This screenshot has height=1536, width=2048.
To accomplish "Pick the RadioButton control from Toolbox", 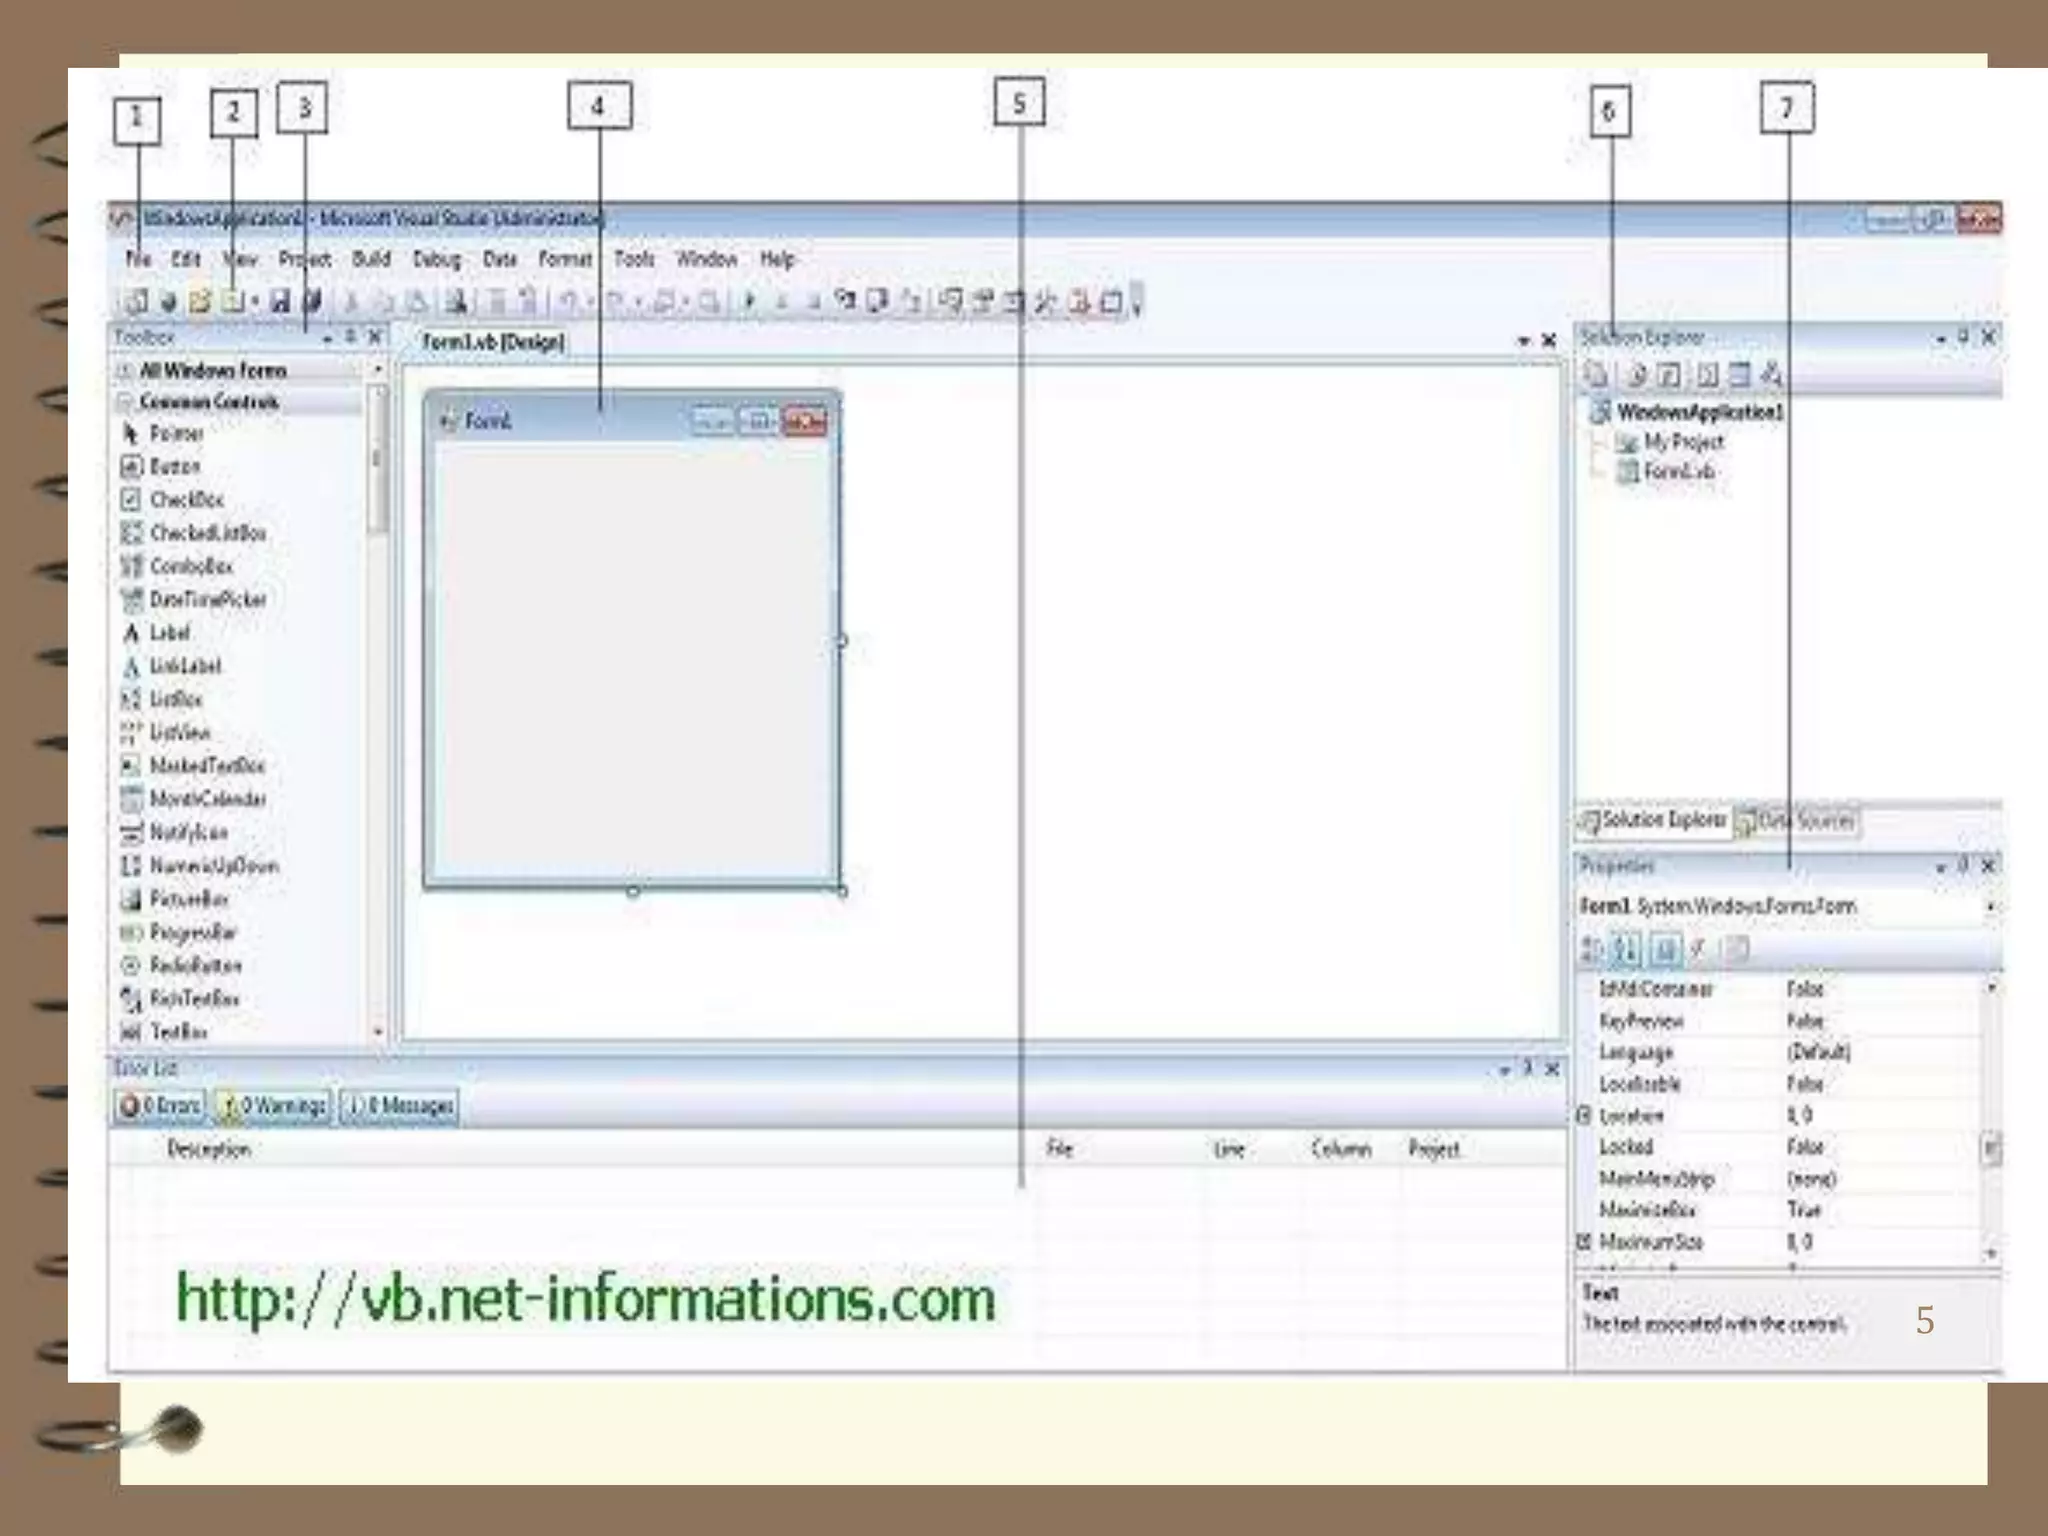I will click(x=195, y=966).
